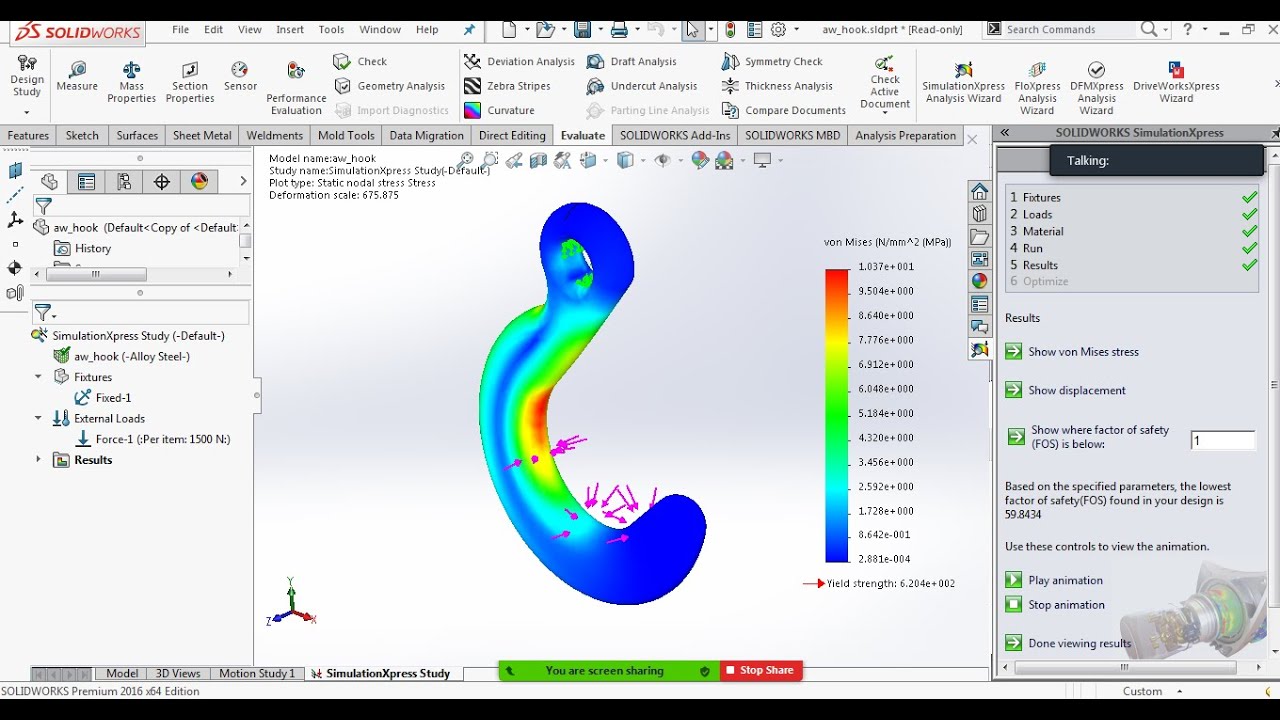Click Stop animation

tap(1056, 604)
